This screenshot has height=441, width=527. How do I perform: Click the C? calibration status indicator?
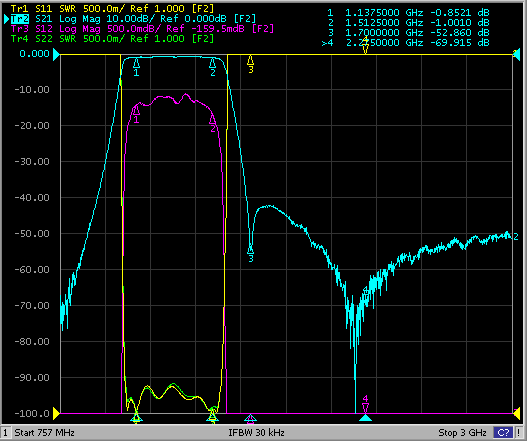tap(503, 432)
